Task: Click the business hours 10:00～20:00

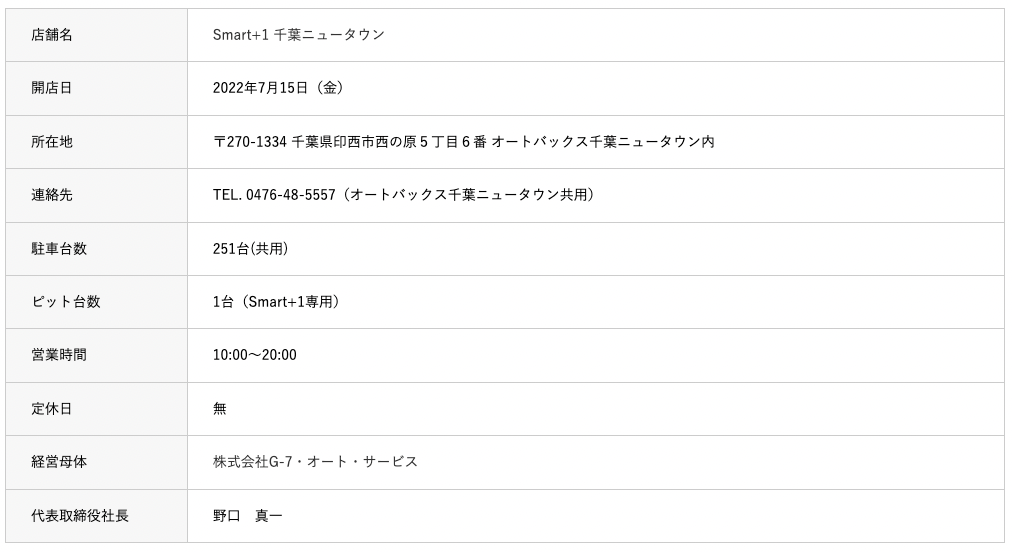Action: [254, 355]
